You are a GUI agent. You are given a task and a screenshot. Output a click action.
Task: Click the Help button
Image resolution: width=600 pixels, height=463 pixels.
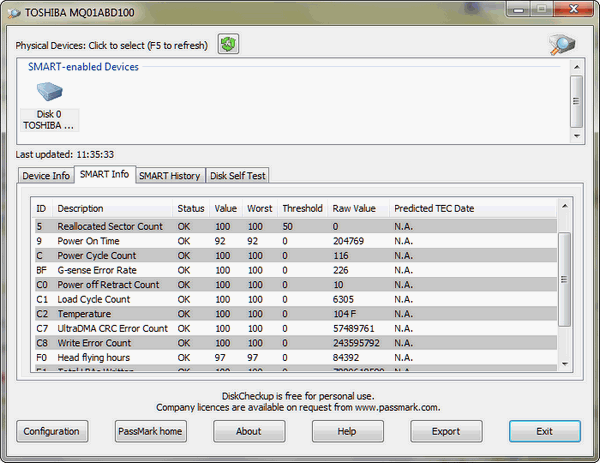347,431
